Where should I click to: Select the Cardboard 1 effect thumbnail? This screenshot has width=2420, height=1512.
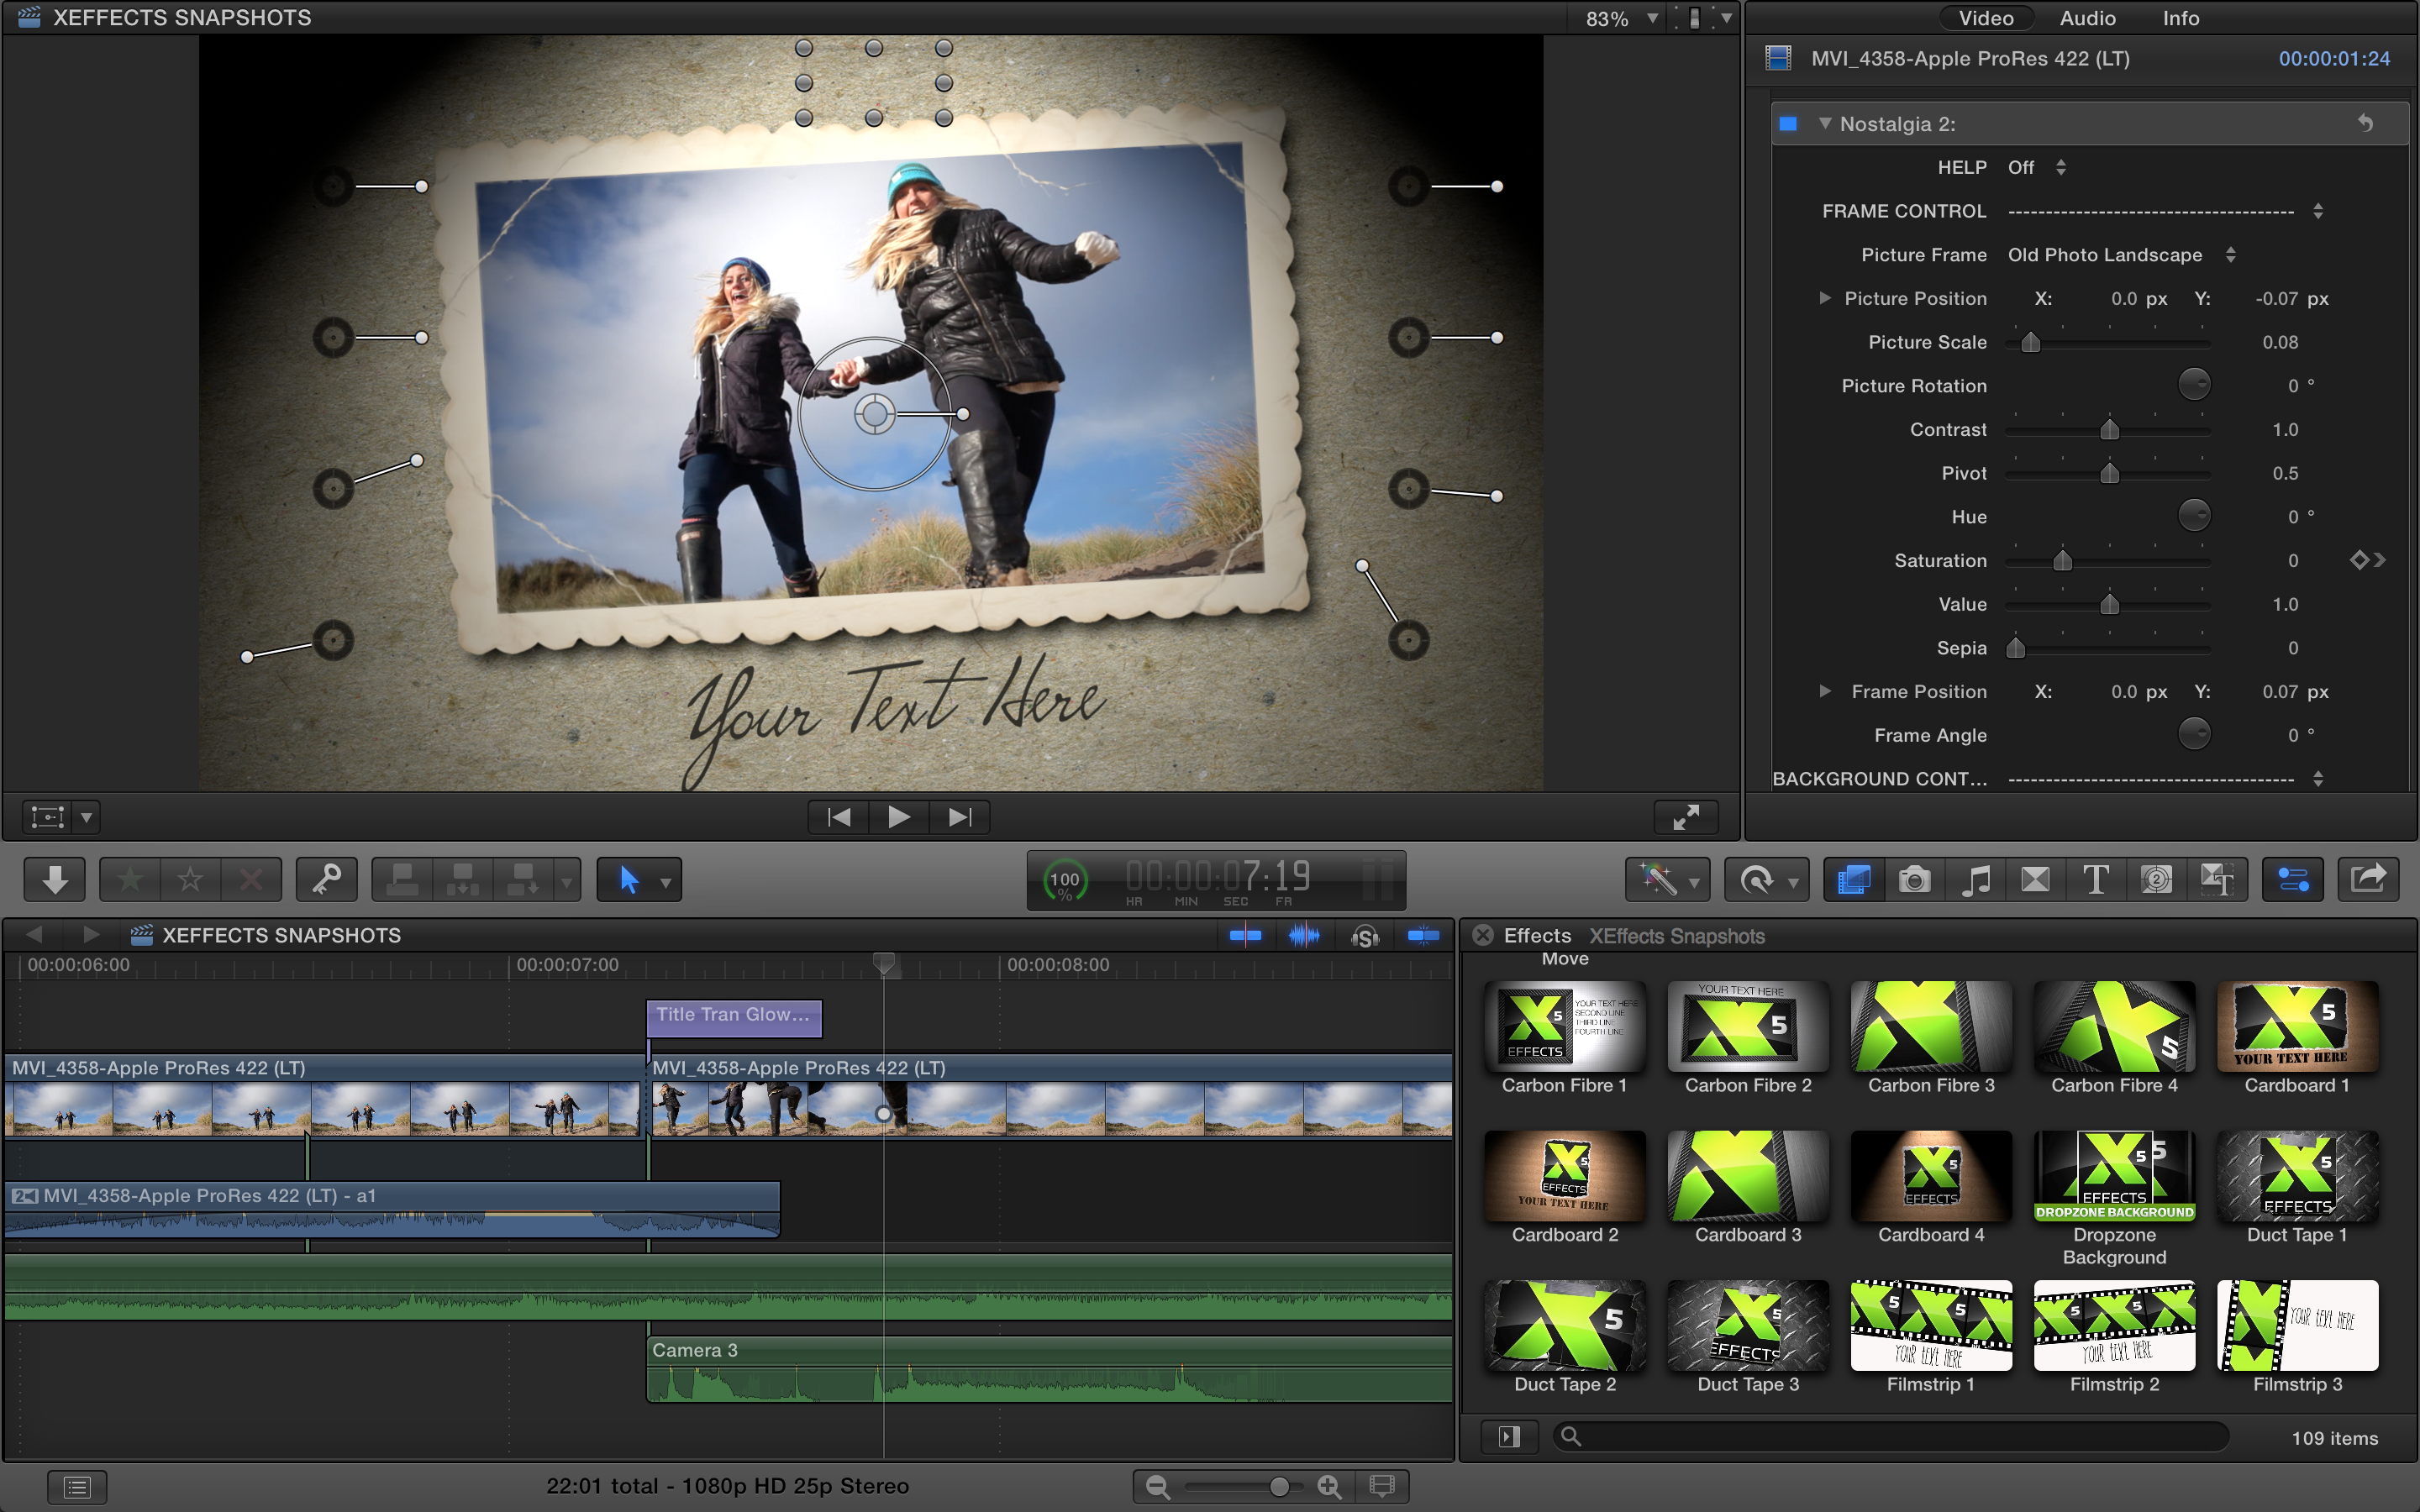pyautogui.click(x=2297, y=1027)
